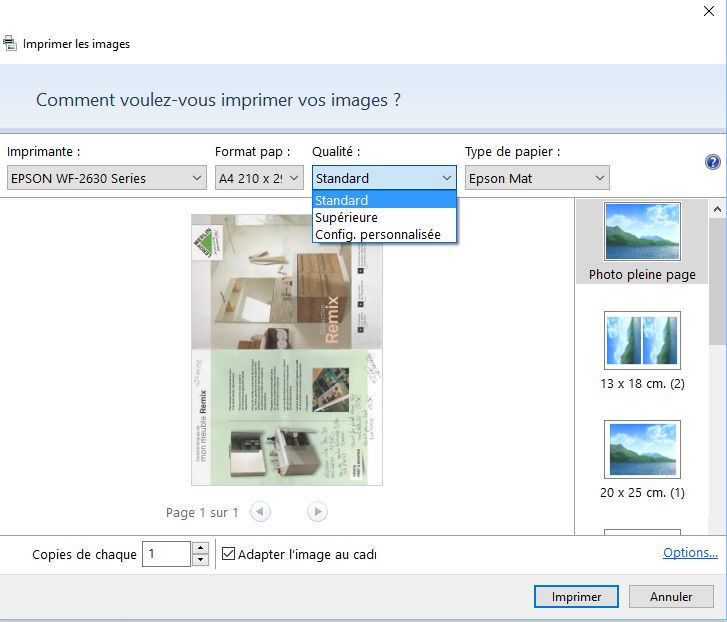727x622 pixels.
Task: Click the layout list scrollbar thumb
Action: coord(717,281)
